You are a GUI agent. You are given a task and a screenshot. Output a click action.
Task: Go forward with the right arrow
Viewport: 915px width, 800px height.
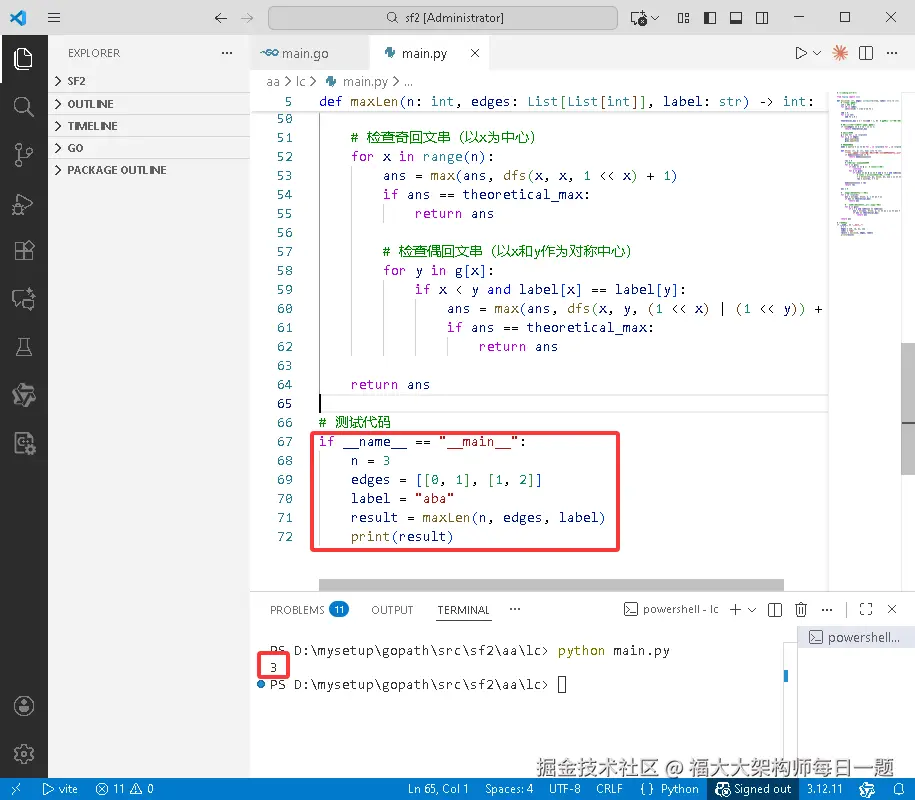point(247,18)
